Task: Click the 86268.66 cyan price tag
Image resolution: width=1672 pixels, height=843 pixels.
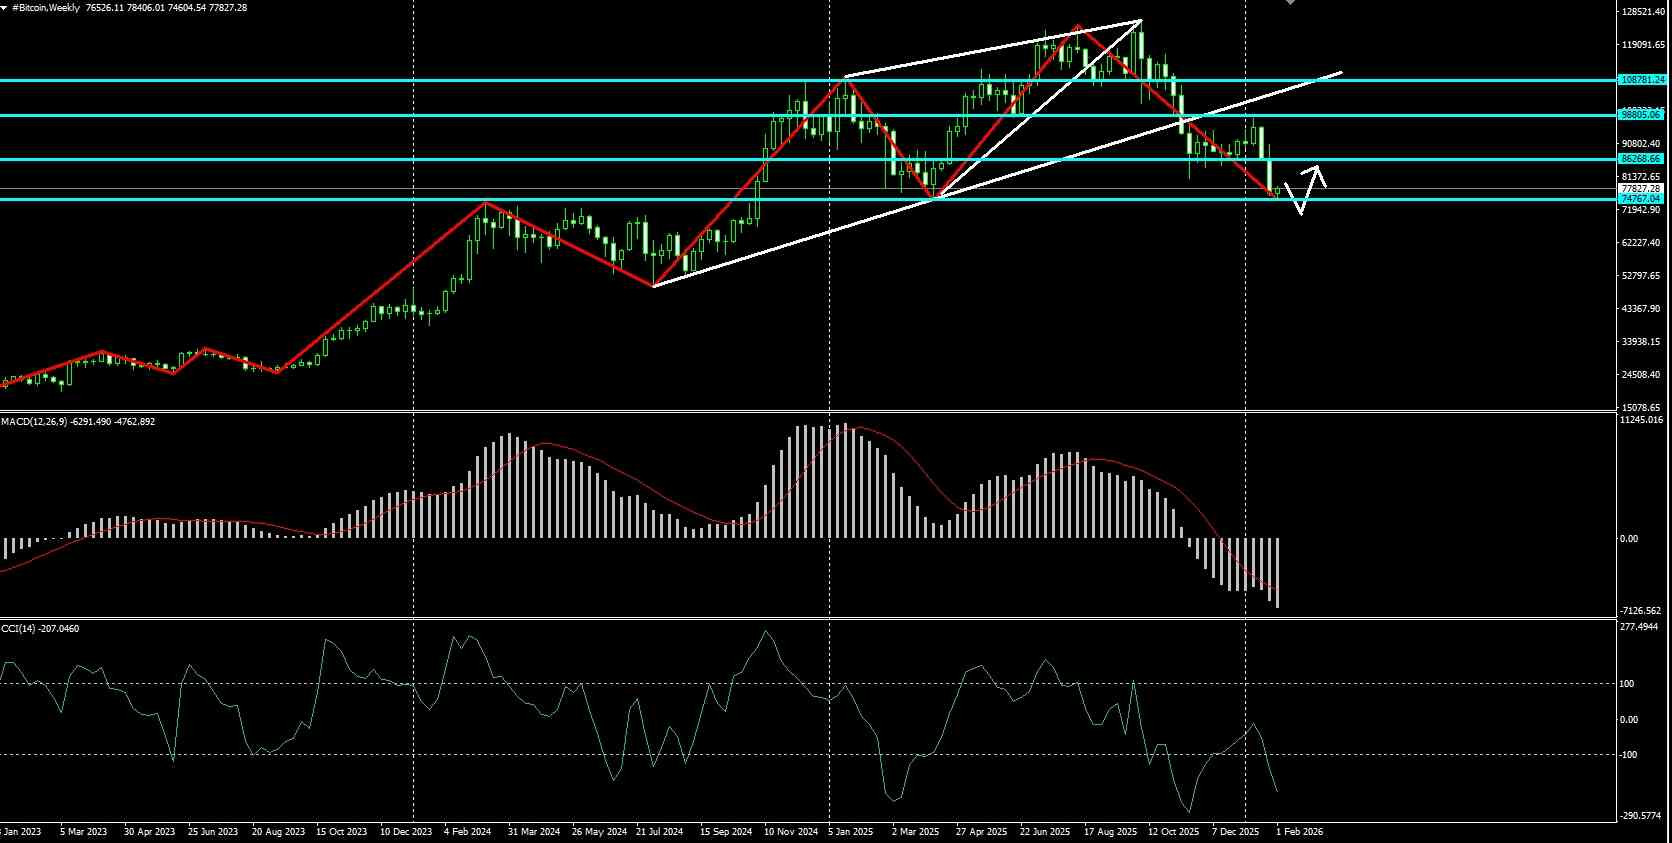Action: [1643, 159]
